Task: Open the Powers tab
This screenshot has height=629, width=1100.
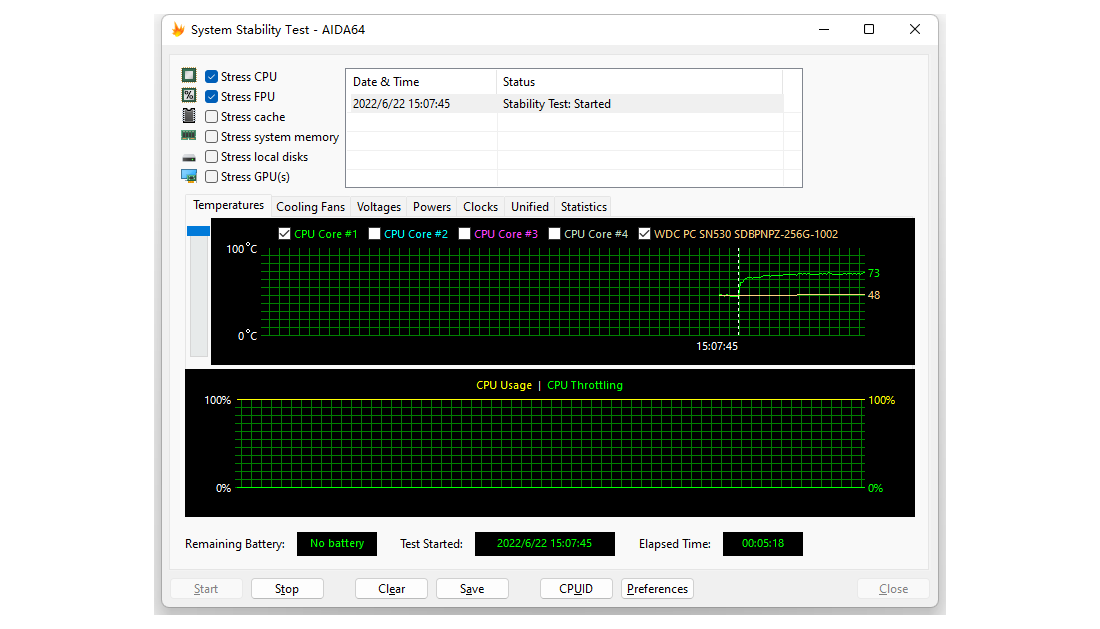Action: [x=431, y=207]
